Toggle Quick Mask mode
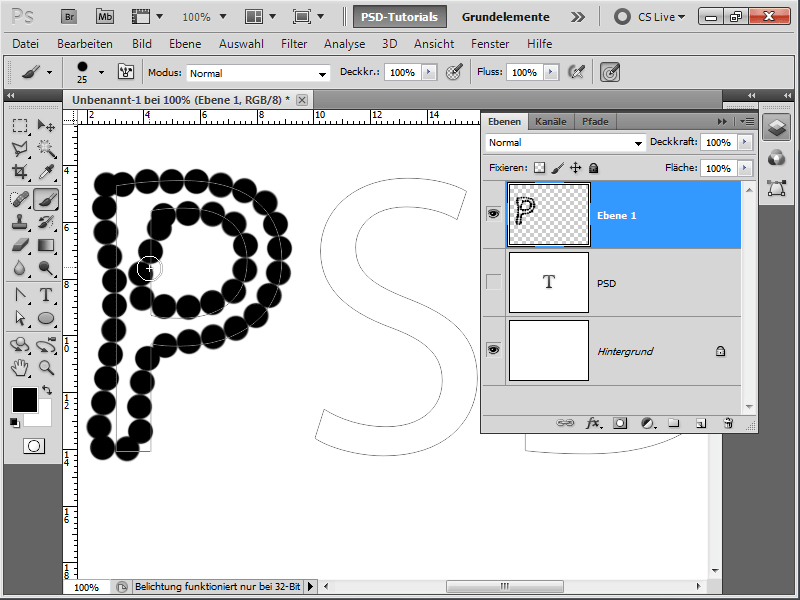Screen dimensions: 800x600 click(34, 446)
